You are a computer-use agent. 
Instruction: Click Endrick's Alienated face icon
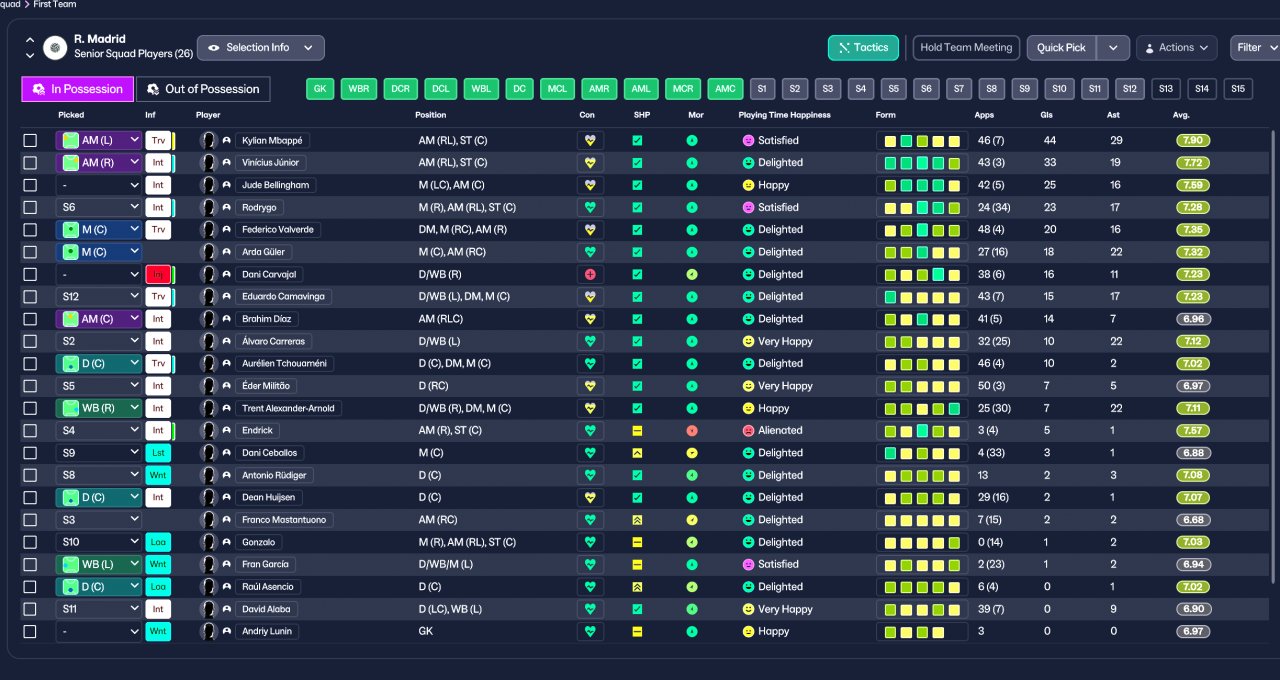[747, 431]
